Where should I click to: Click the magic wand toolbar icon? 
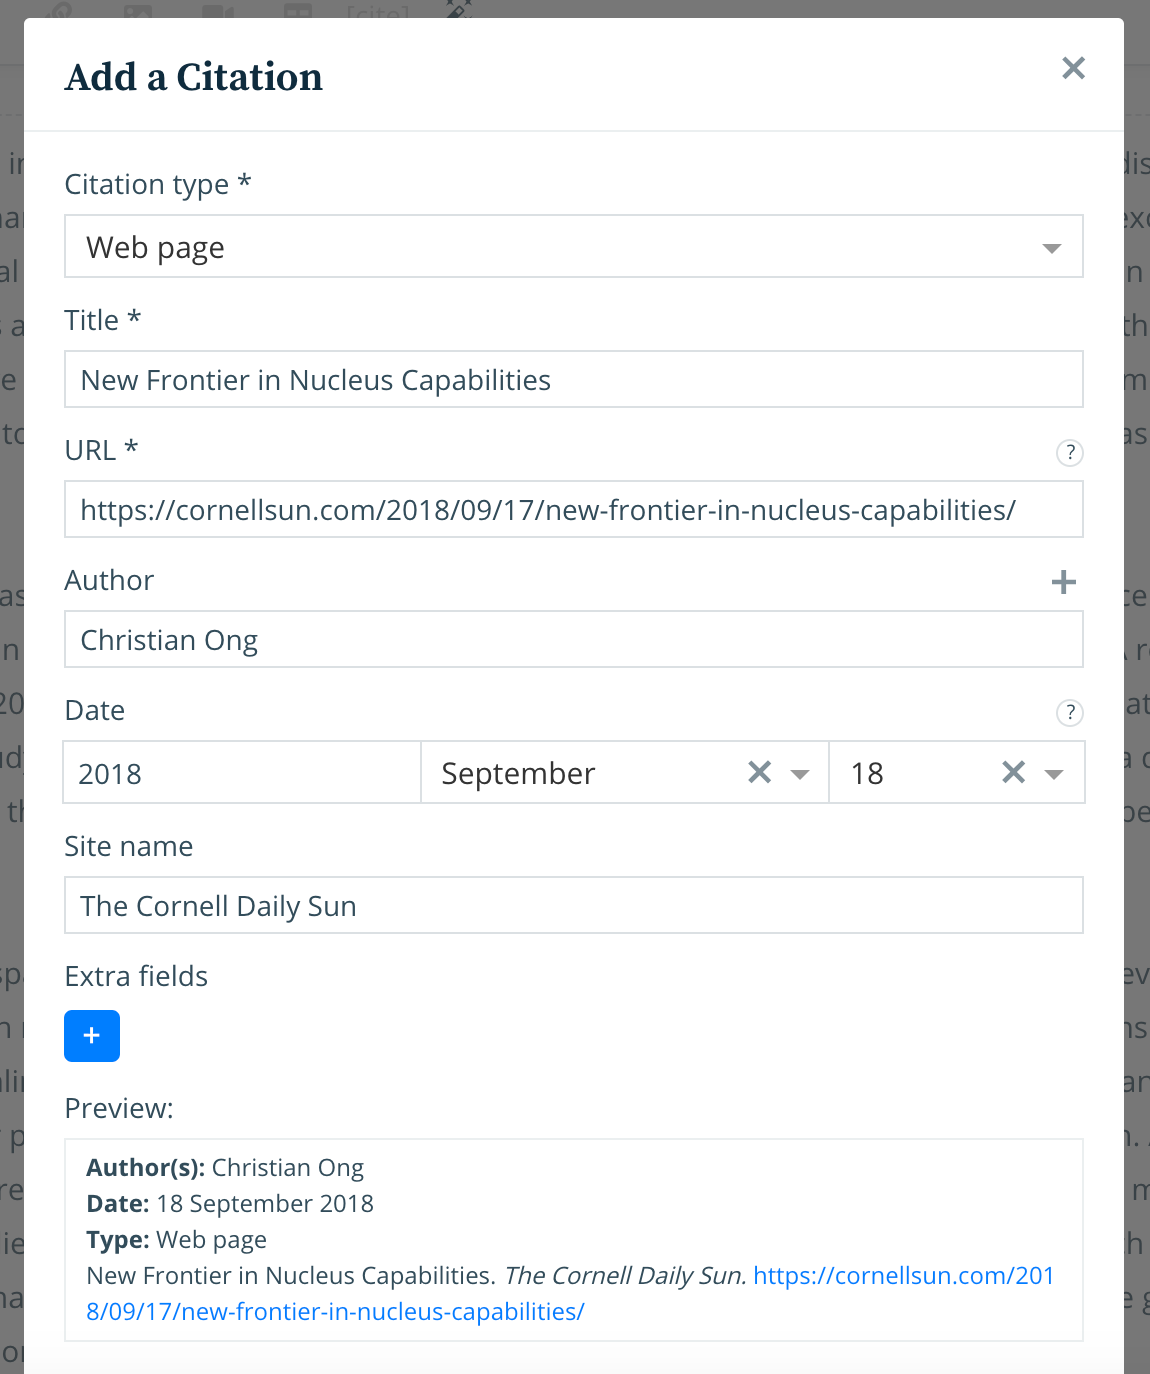point(458,9)
